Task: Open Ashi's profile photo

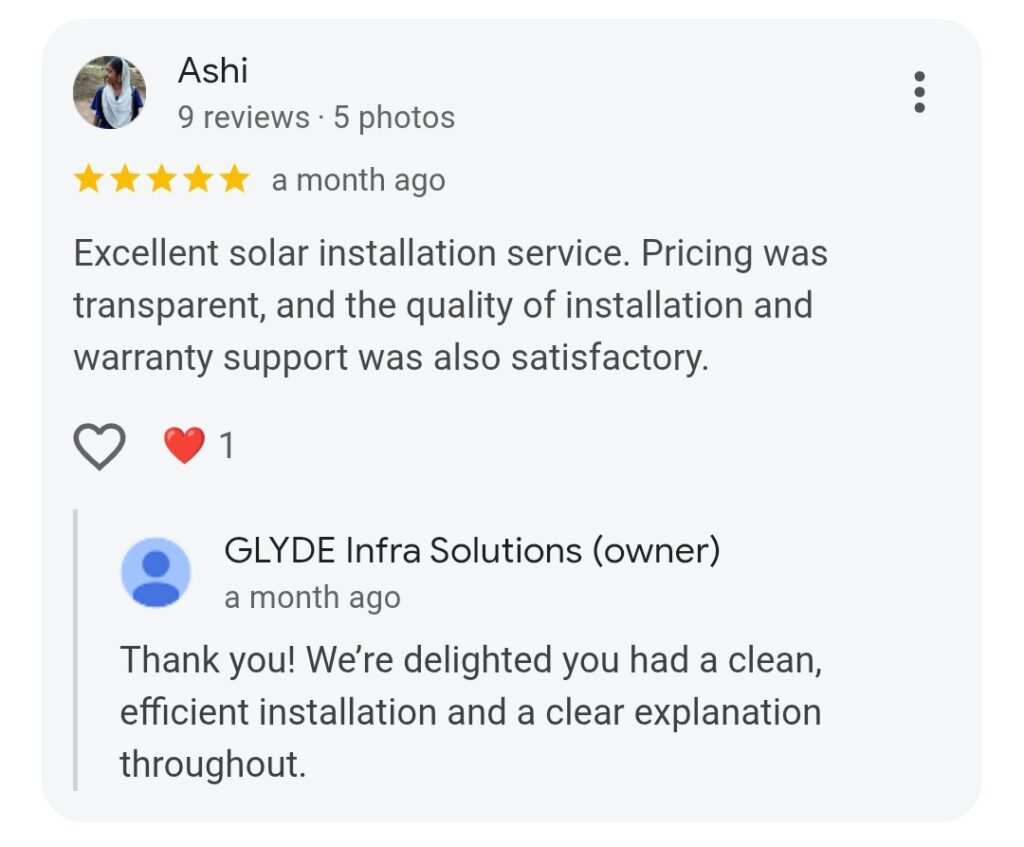Action: coord(109,92)
